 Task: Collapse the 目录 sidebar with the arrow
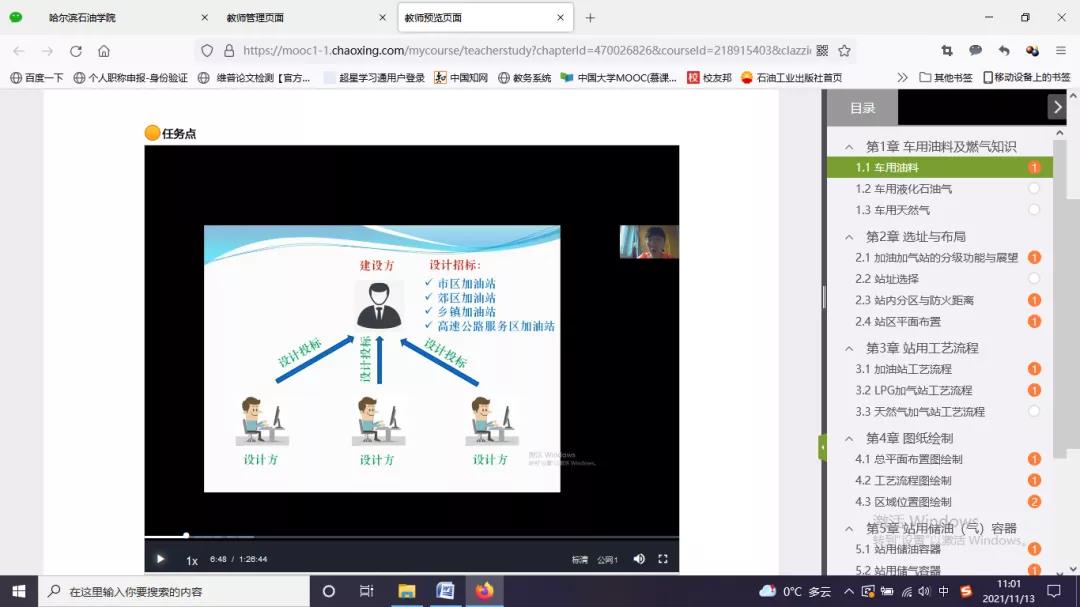coord(1056,107)
